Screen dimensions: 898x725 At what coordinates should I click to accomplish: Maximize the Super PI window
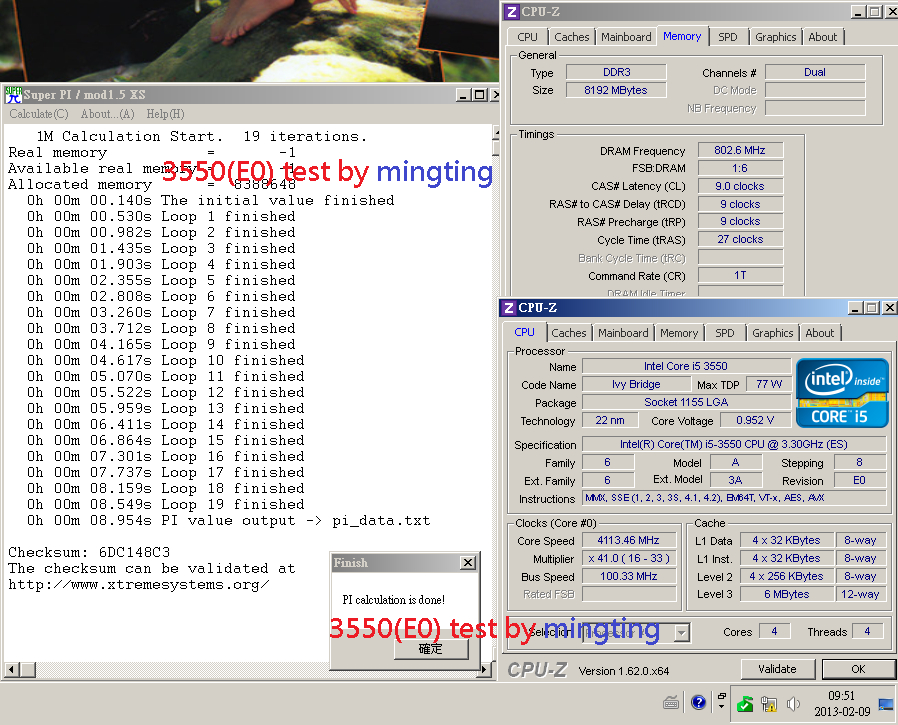pos(480,95)
